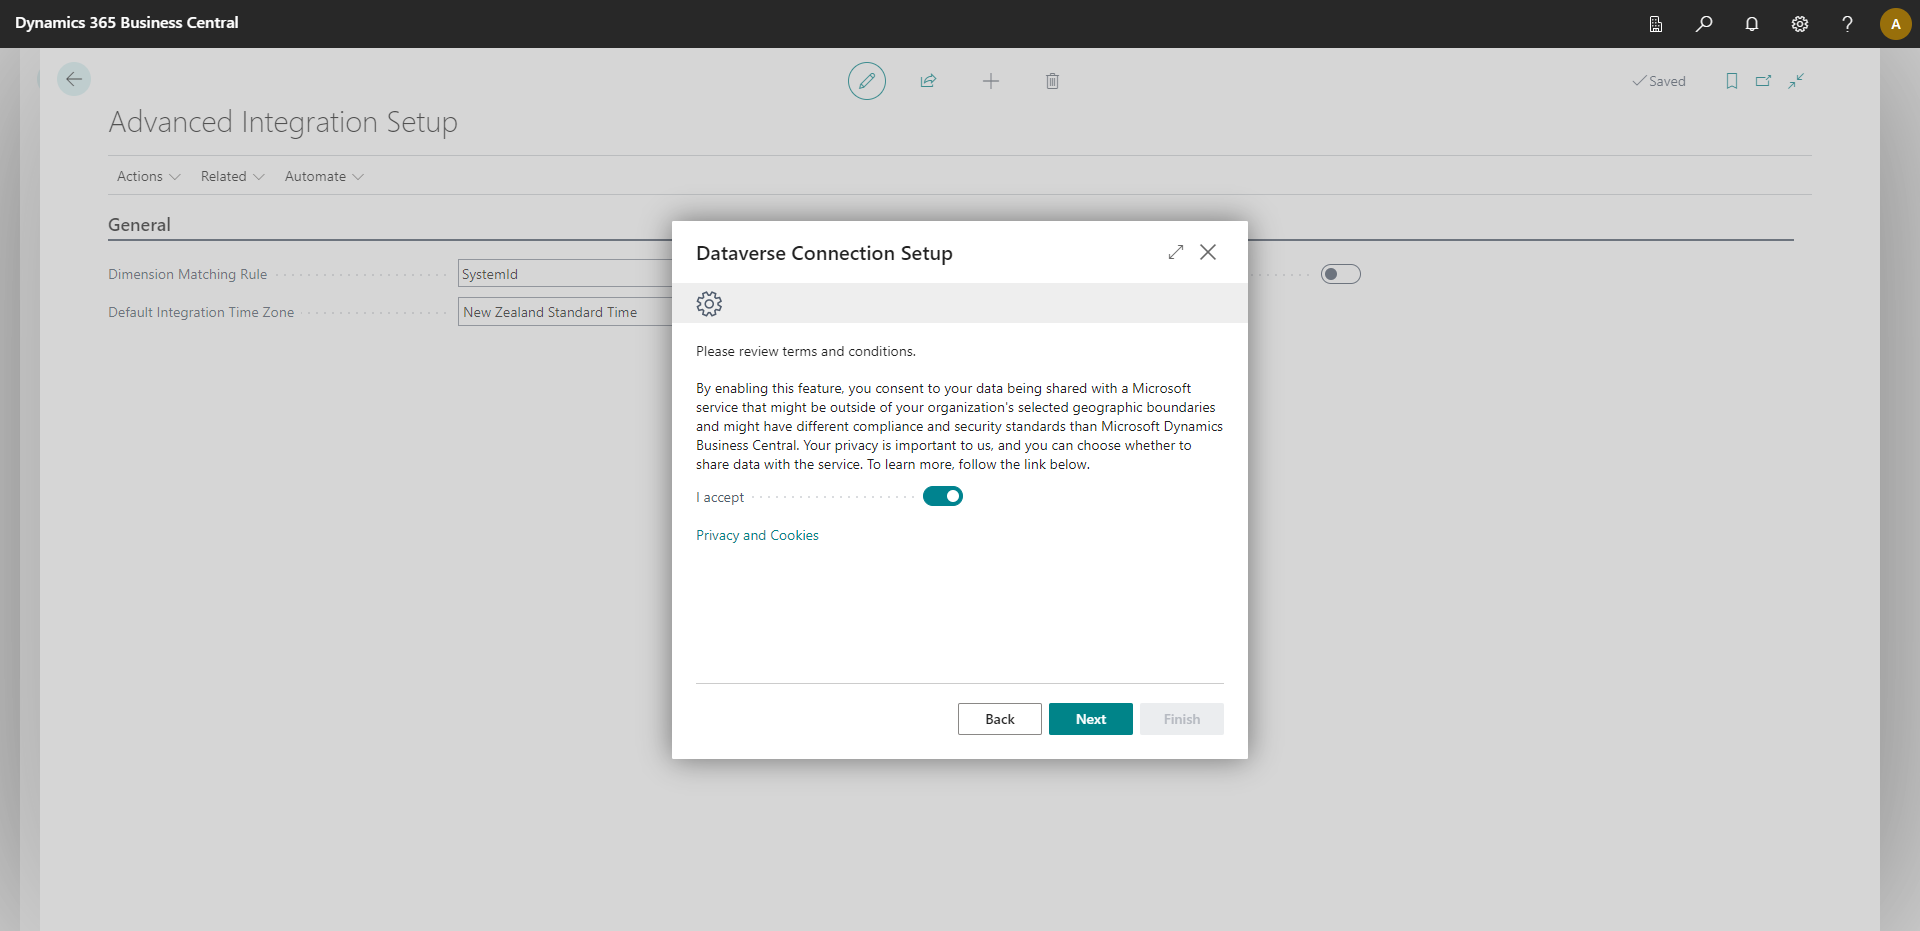This screenshot has width=1920, height=931.
Task: Open the notifications bell
Action: coord(1752,24)
